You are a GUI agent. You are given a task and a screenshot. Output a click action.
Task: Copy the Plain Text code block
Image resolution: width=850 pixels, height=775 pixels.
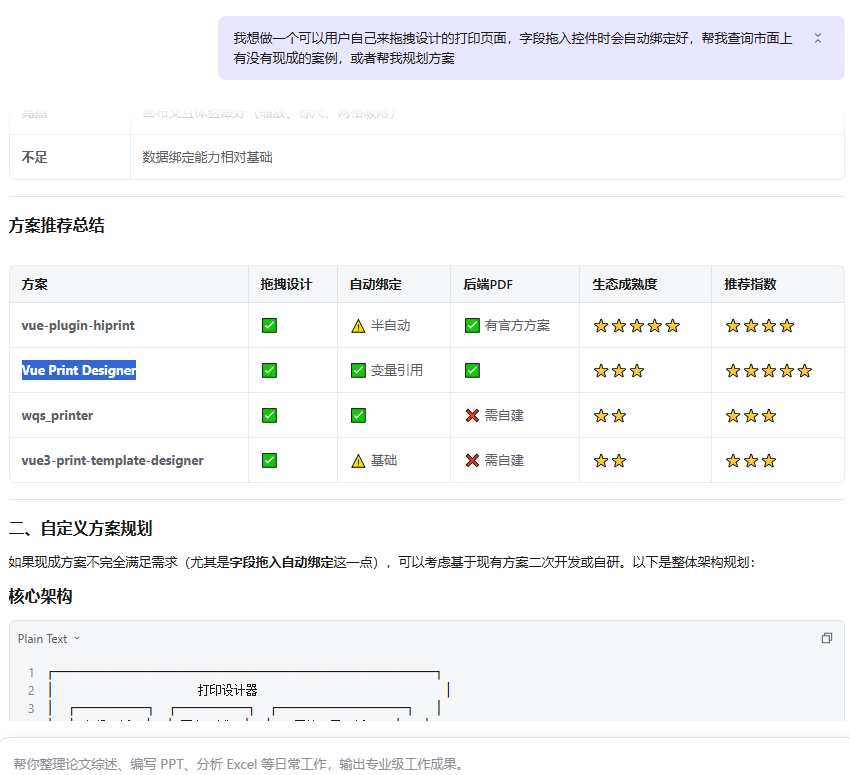point(827,638)
